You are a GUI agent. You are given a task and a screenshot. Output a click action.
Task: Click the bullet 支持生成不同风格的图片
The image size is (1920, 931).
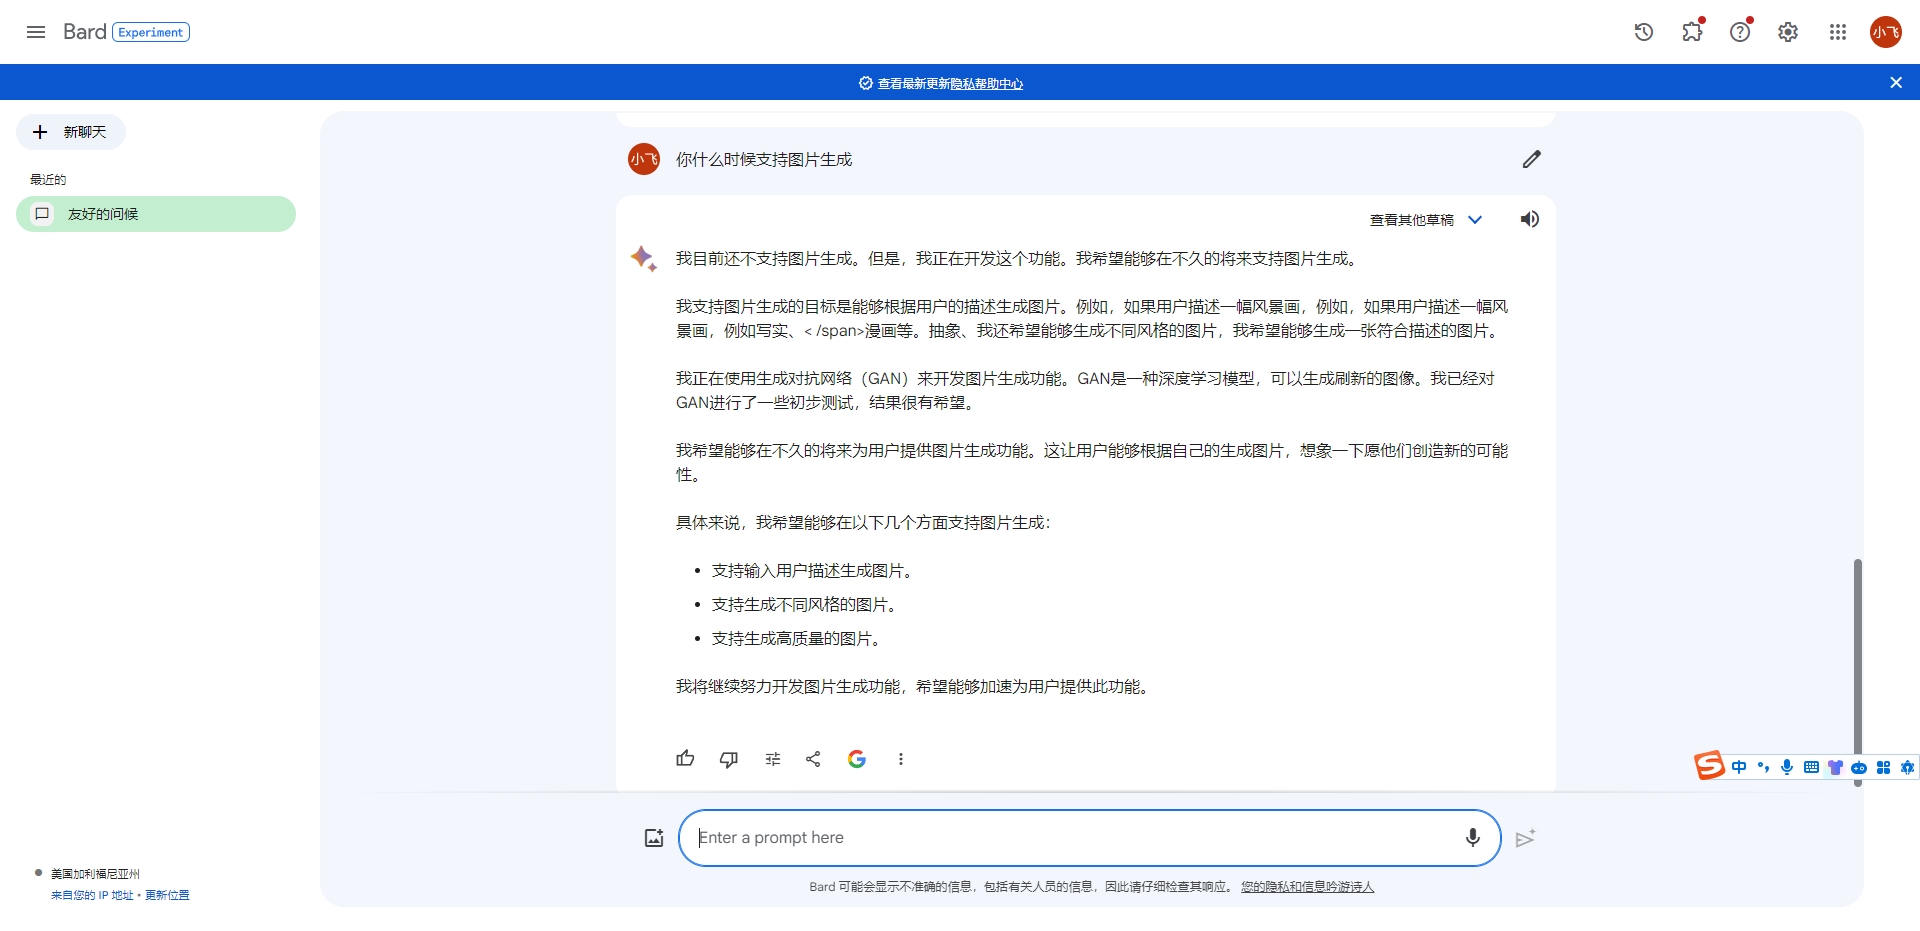click(804, 605)
